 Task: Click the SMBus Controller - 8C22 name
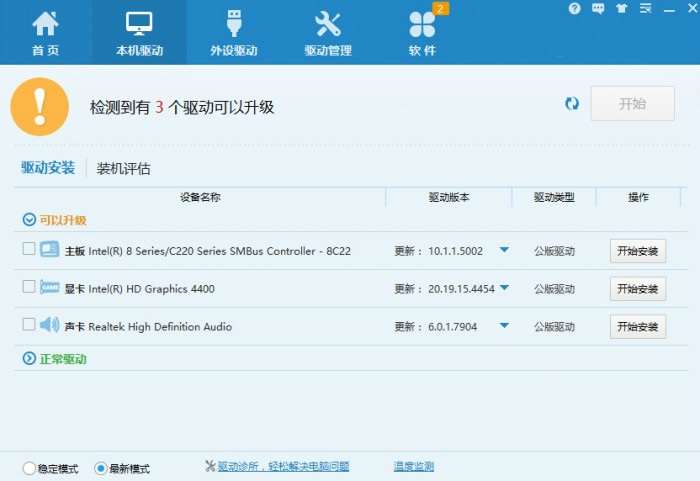[x=219, y=251]
